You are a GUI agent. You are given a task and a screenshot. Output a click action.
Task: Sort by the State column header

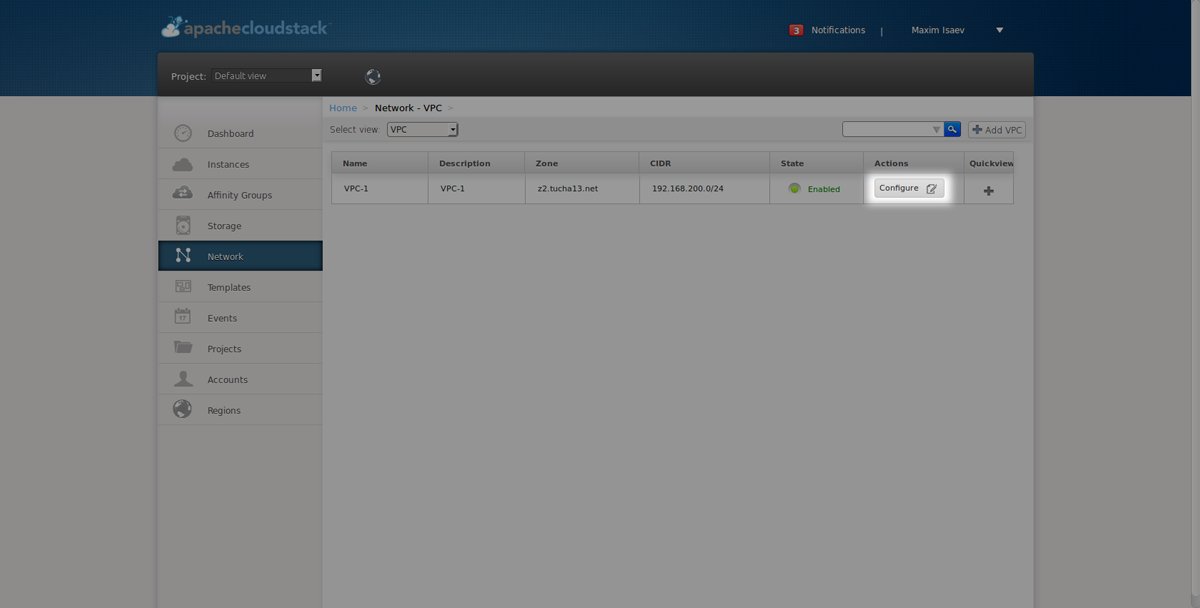[x=816, y=163]
